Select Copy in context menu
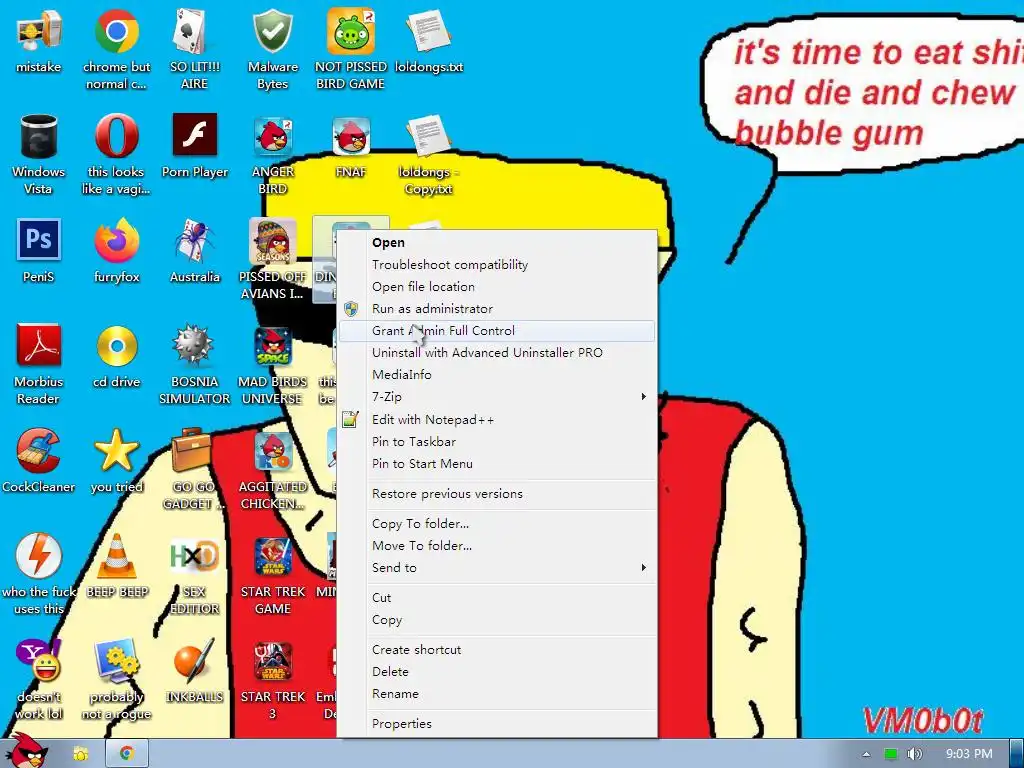The height and width of the screenshot is (768, 1024). point(497,620)
